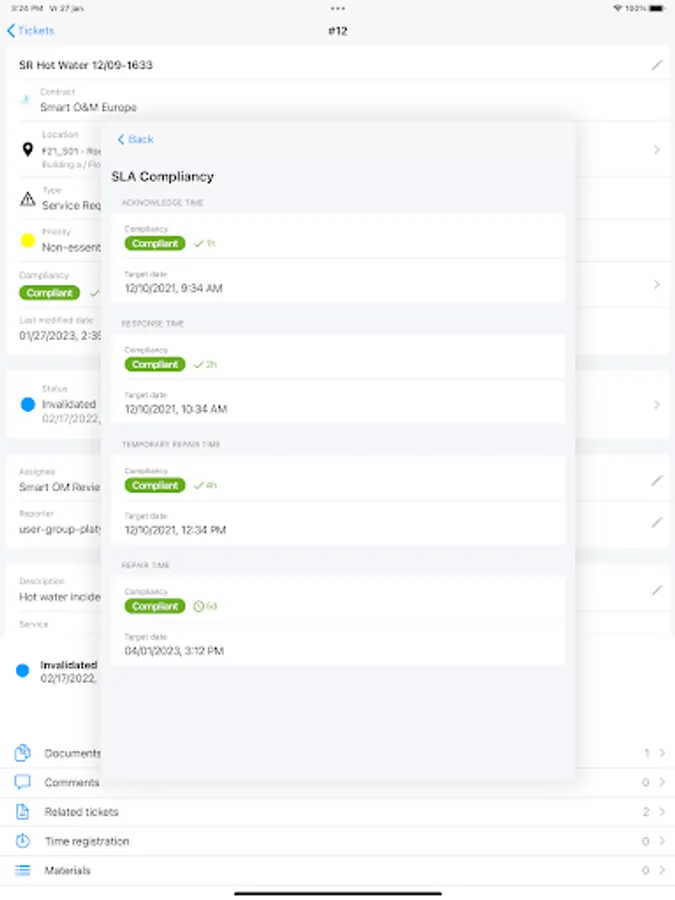
Task: Tap blue Invalidated circle in bottom bar
Action: click(22, 670)
